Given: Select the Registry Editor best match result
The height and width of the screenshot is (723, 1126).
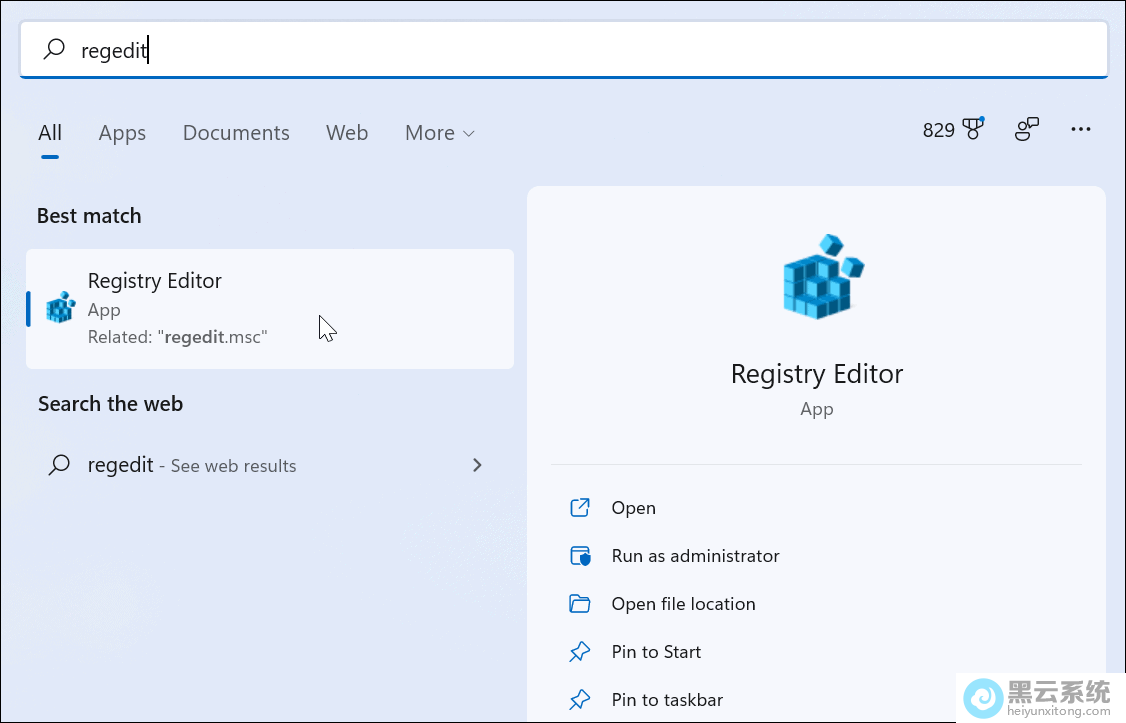Looking at the screenshot, I should [270, 308].
